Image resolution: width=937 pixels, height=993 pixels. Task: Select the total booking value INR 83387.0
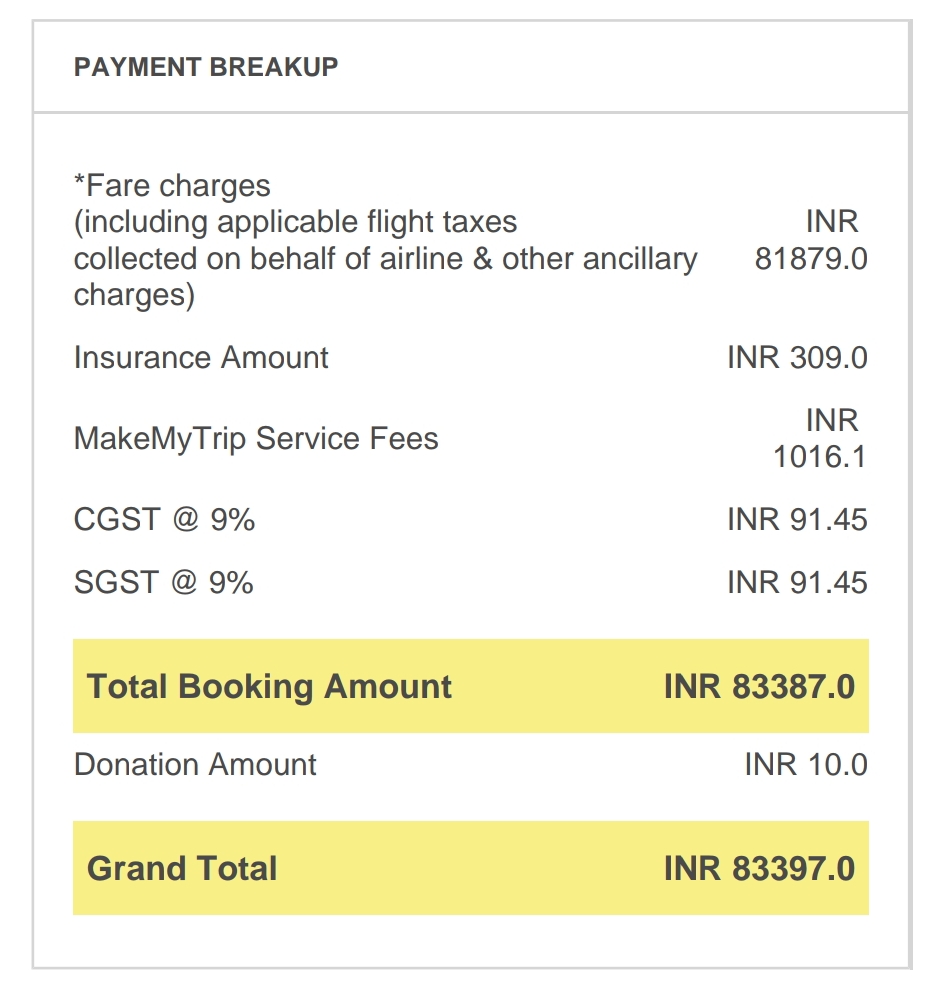coord(759,686)
